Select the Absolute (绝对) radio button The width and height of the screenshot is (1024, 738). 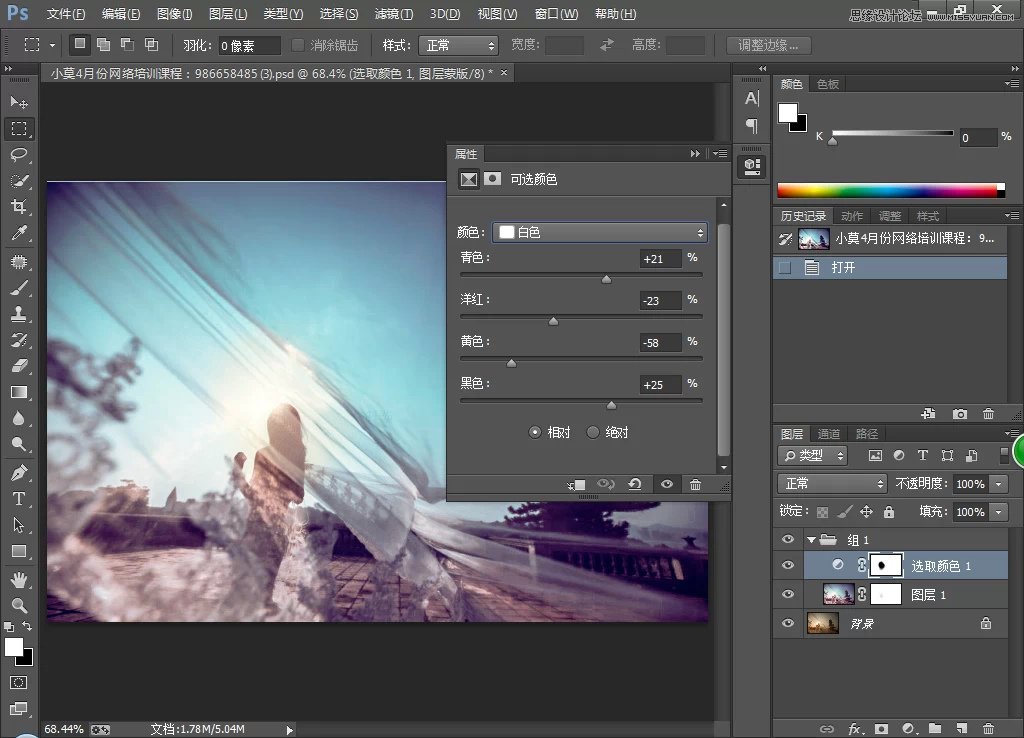[x=592, y=432]
